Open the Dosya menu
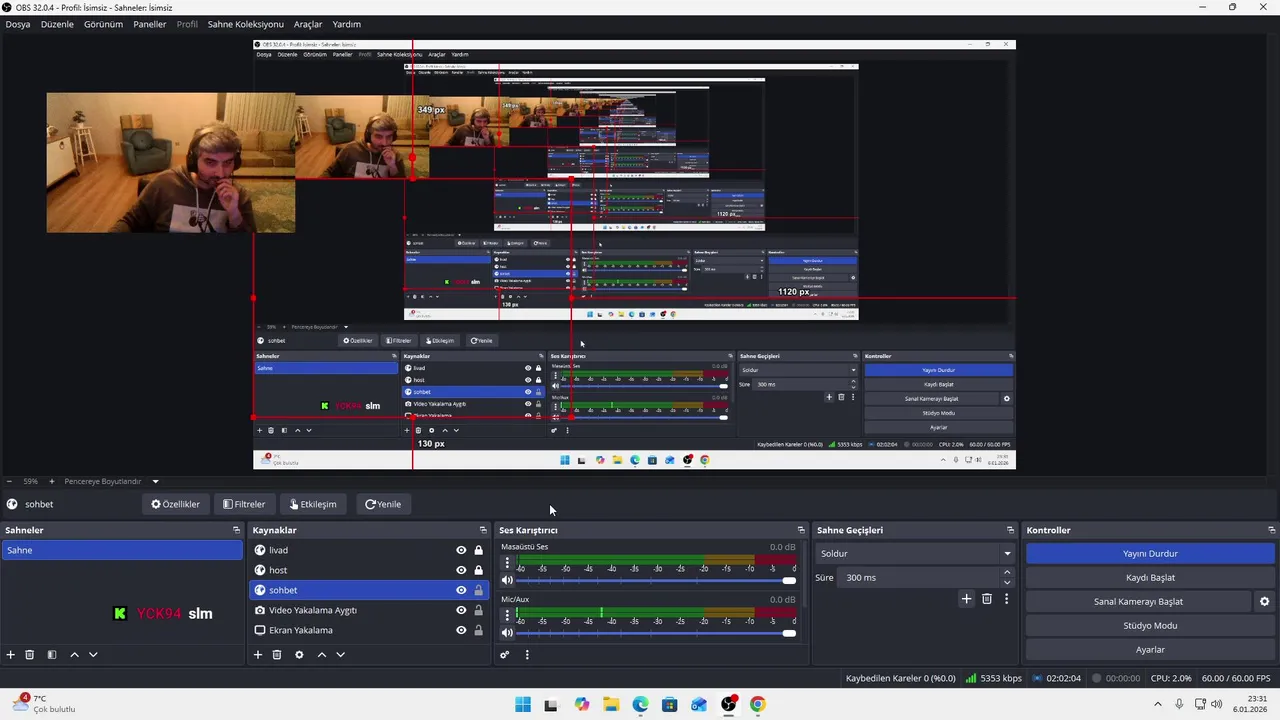Image resolution: width=1280 pixels, height=720 pixels. click(x=18, y=24)
